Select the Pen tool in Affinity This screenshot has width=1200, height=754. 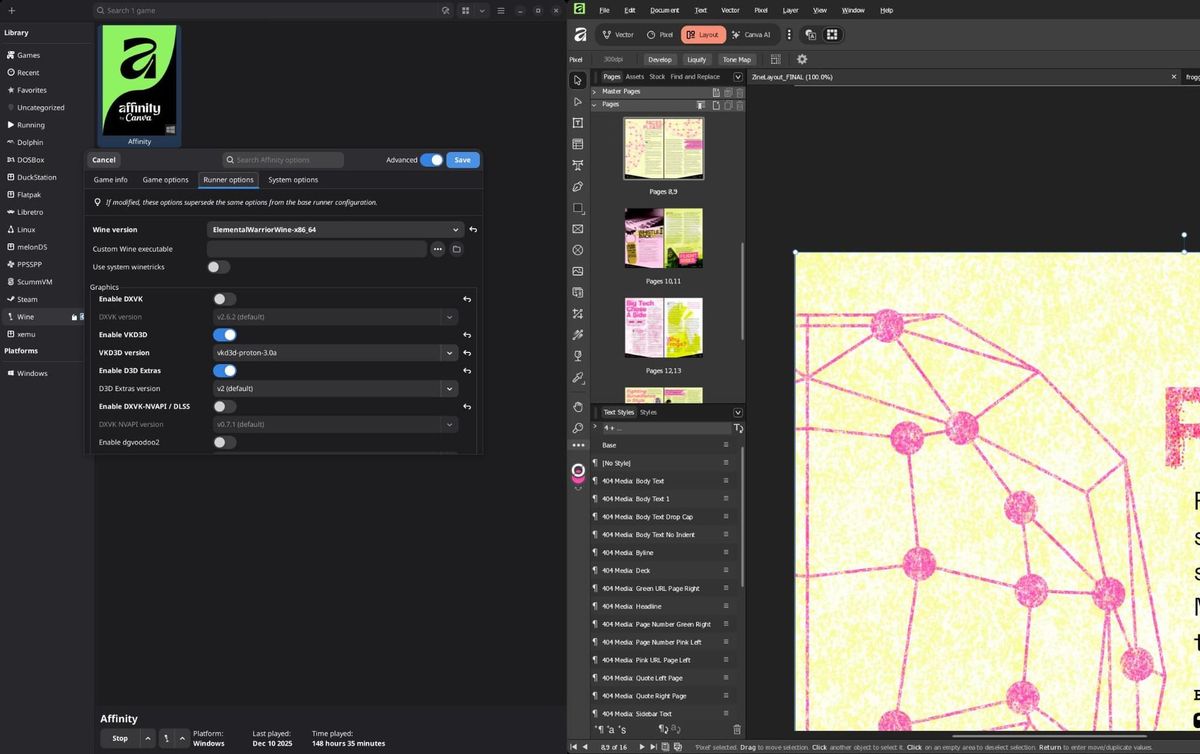click(x=578, y=186)
